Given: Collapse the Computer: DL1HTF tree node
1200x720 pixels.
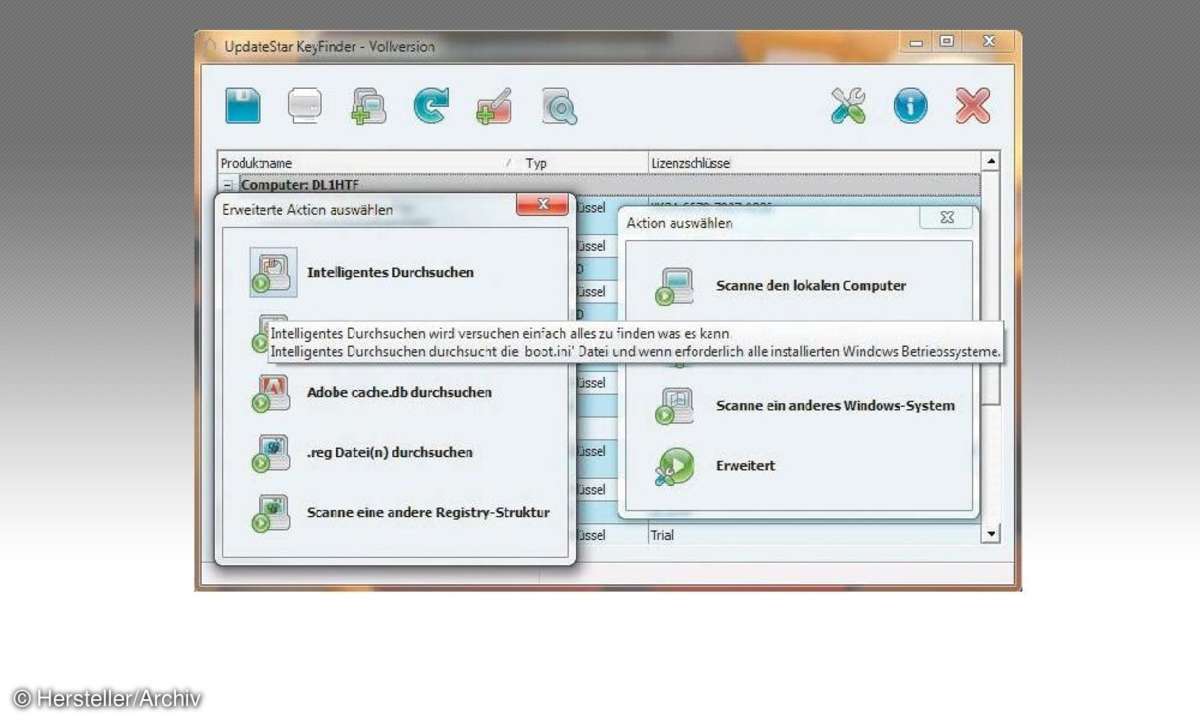Looking at the screenshot, I should pos(228,185).
